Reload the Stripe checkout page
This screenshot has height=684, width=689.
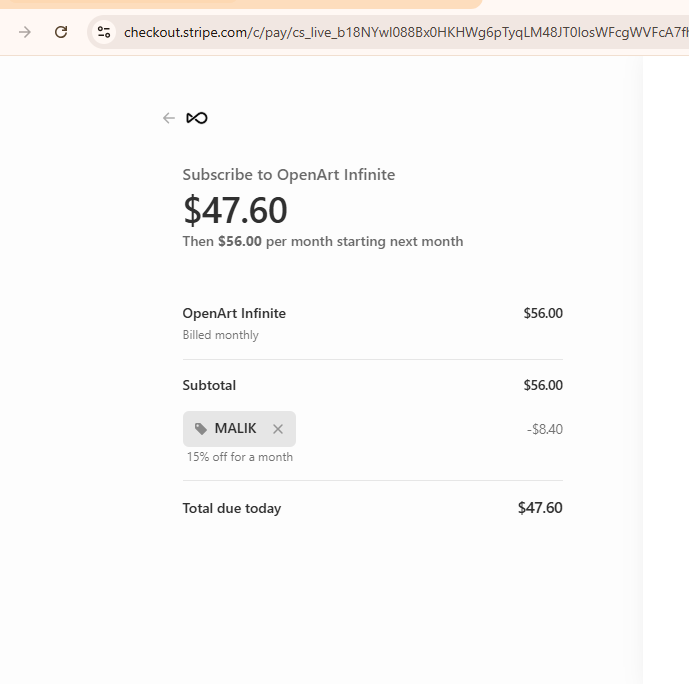pos(61,32)
